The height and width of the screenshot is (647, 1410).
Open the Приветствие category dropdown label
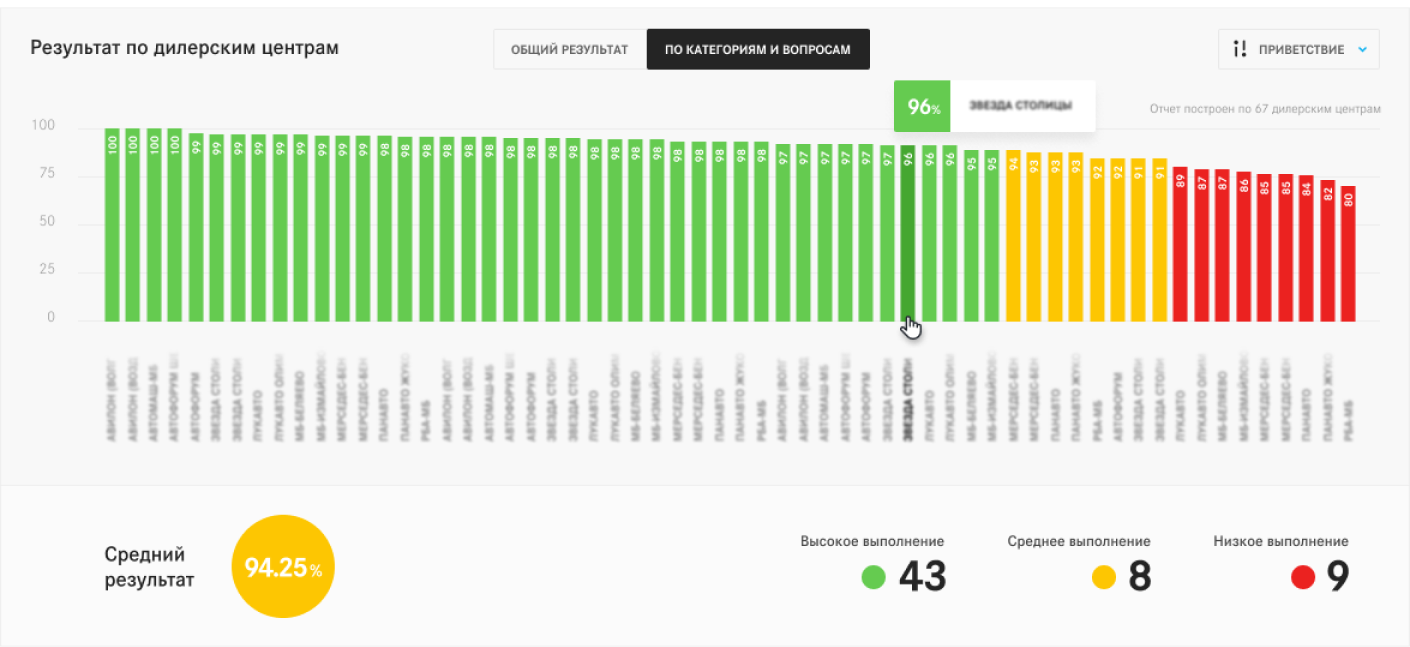(x=1301, y=49)
